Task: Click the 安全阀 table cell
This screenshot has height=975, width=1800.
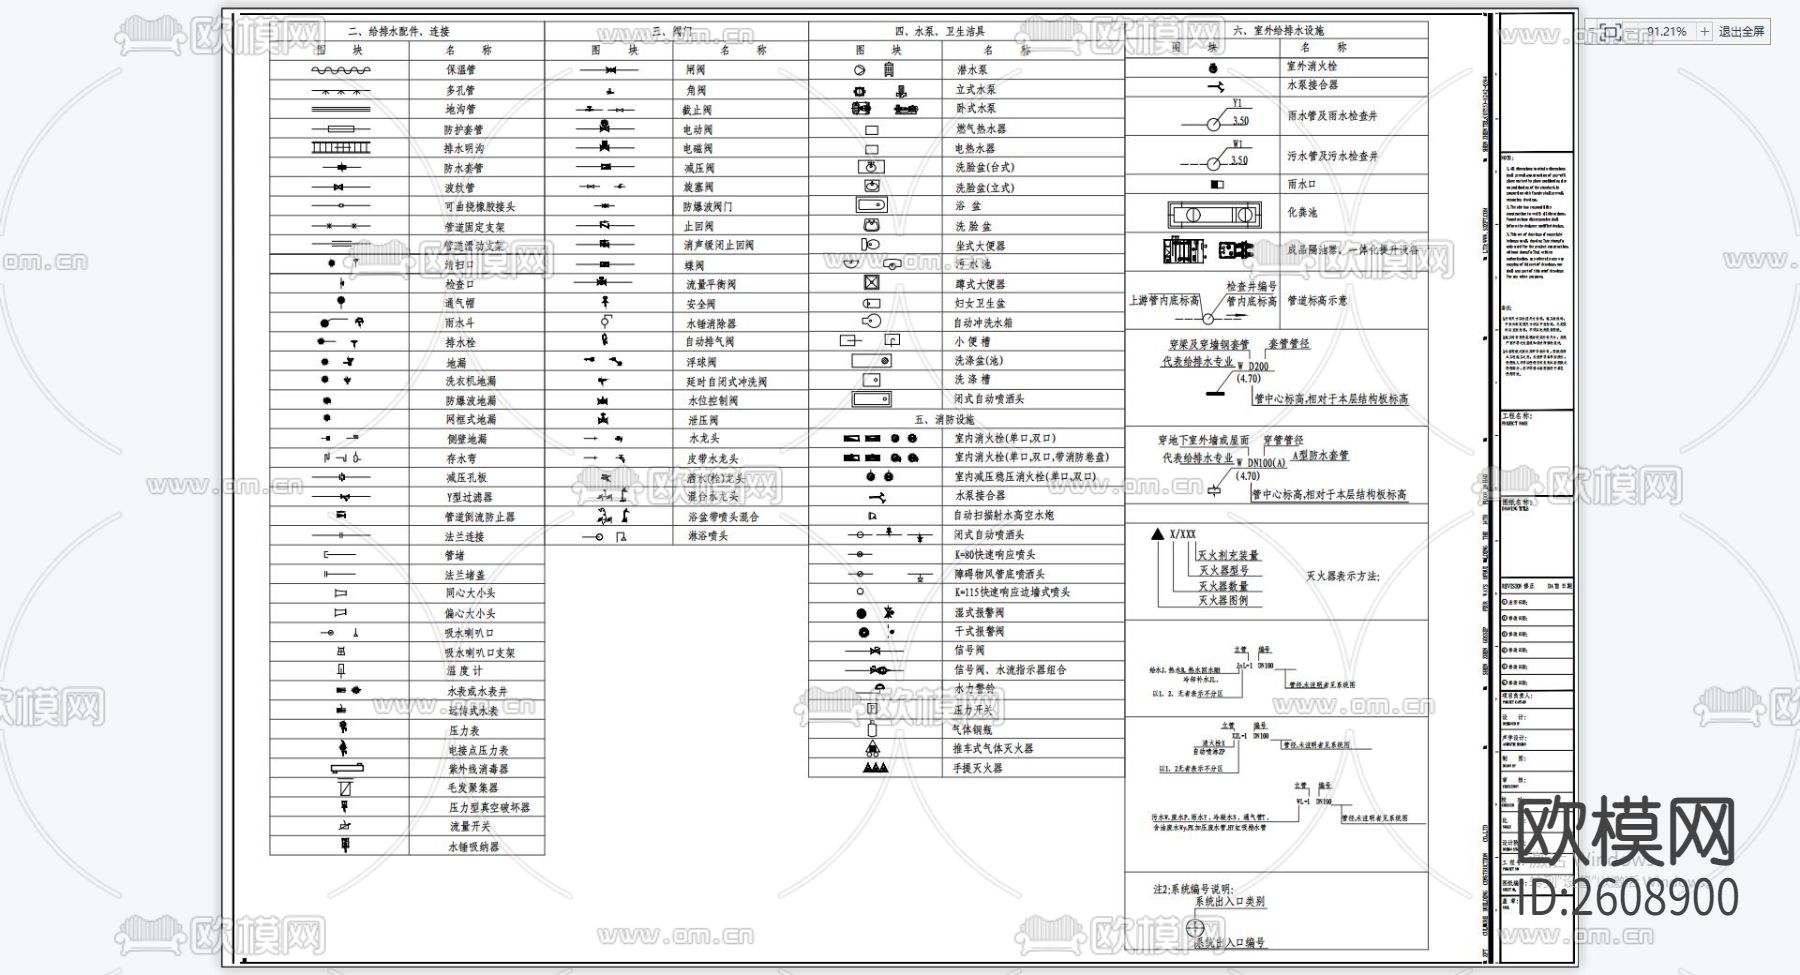Action: pos(741,303)
